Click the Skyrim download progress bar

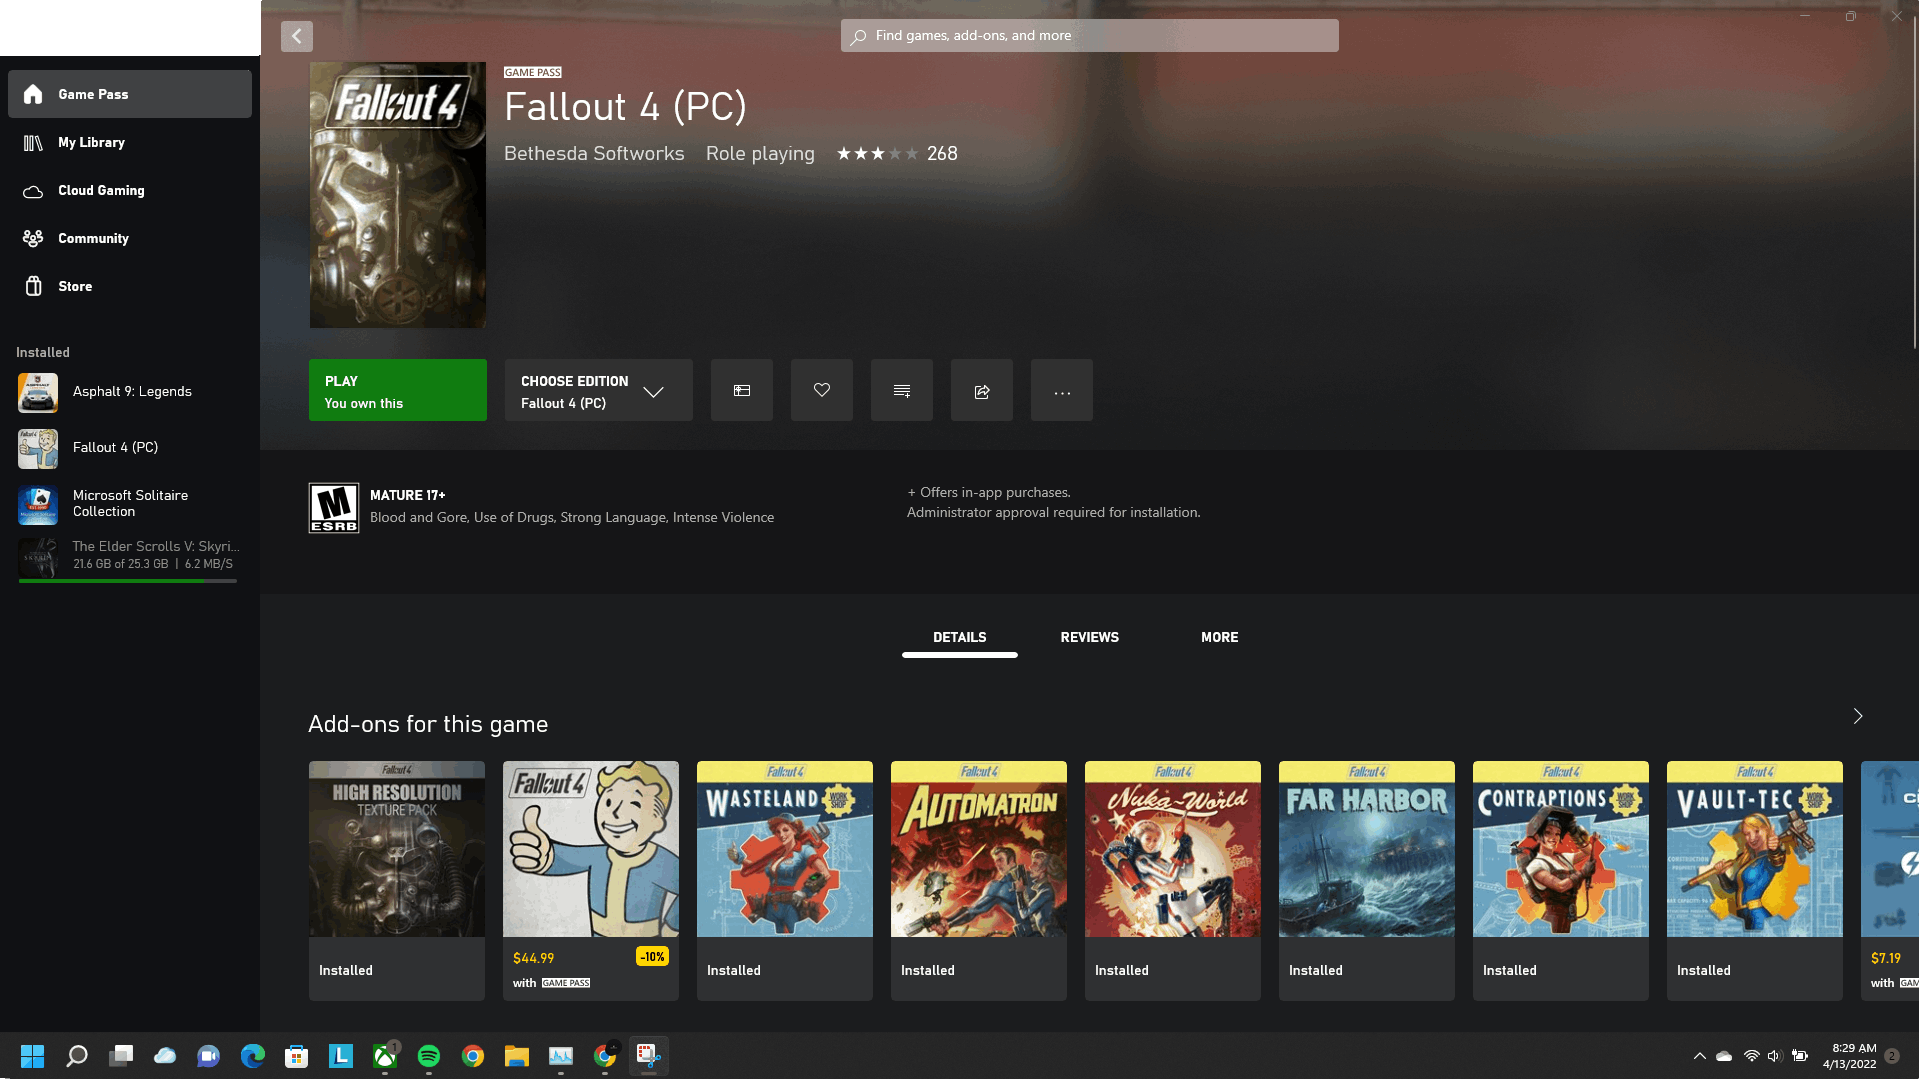click(128, 581)
